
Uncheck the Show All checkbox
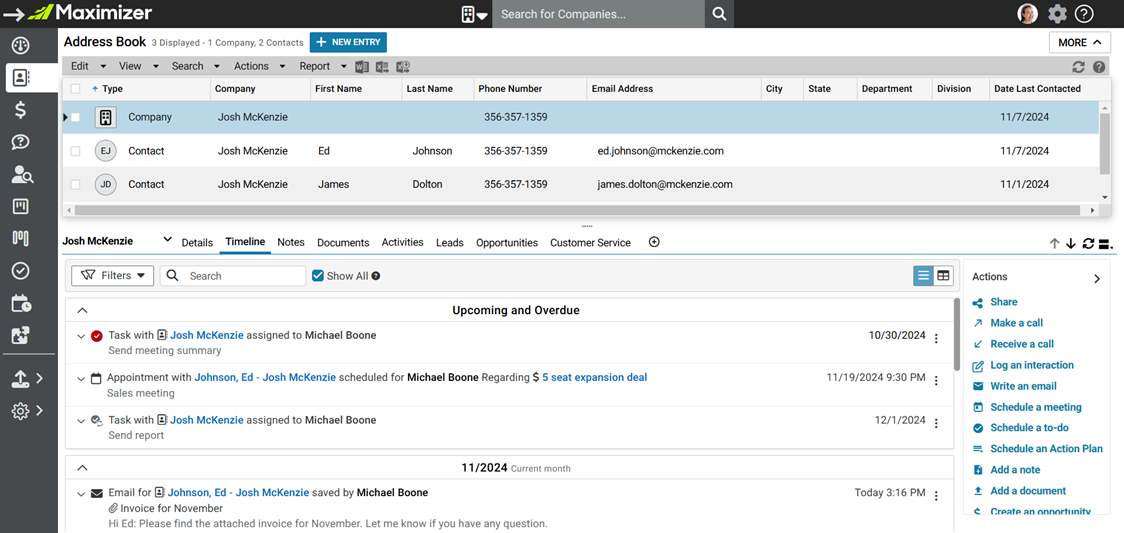318,276
